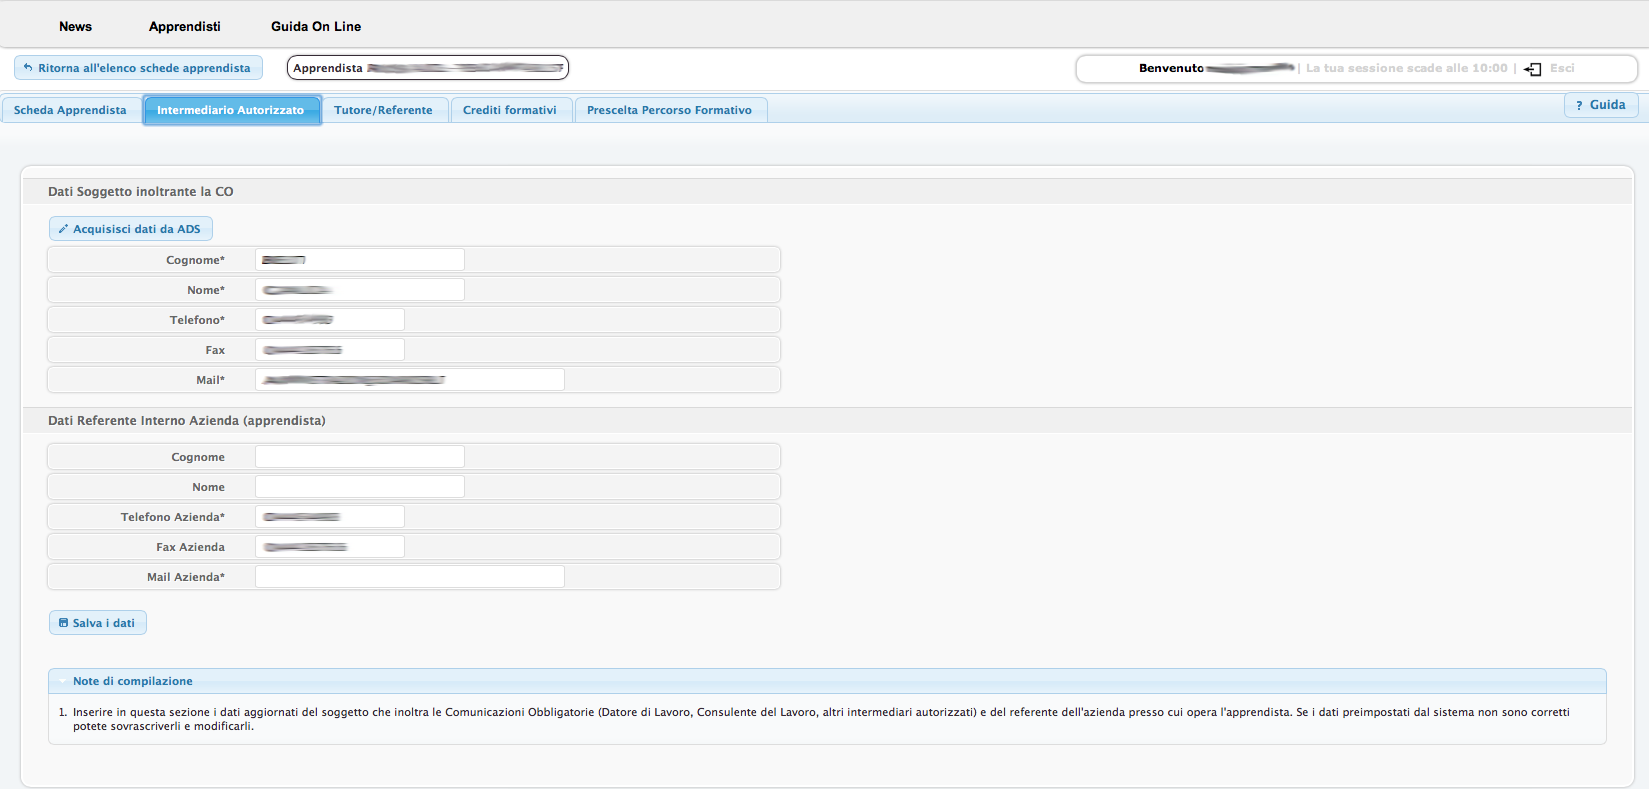The width and height of the screenshot is (1649, 789).
Task: Click the Telefono Azienda input field
Action: tap(329, 517)
